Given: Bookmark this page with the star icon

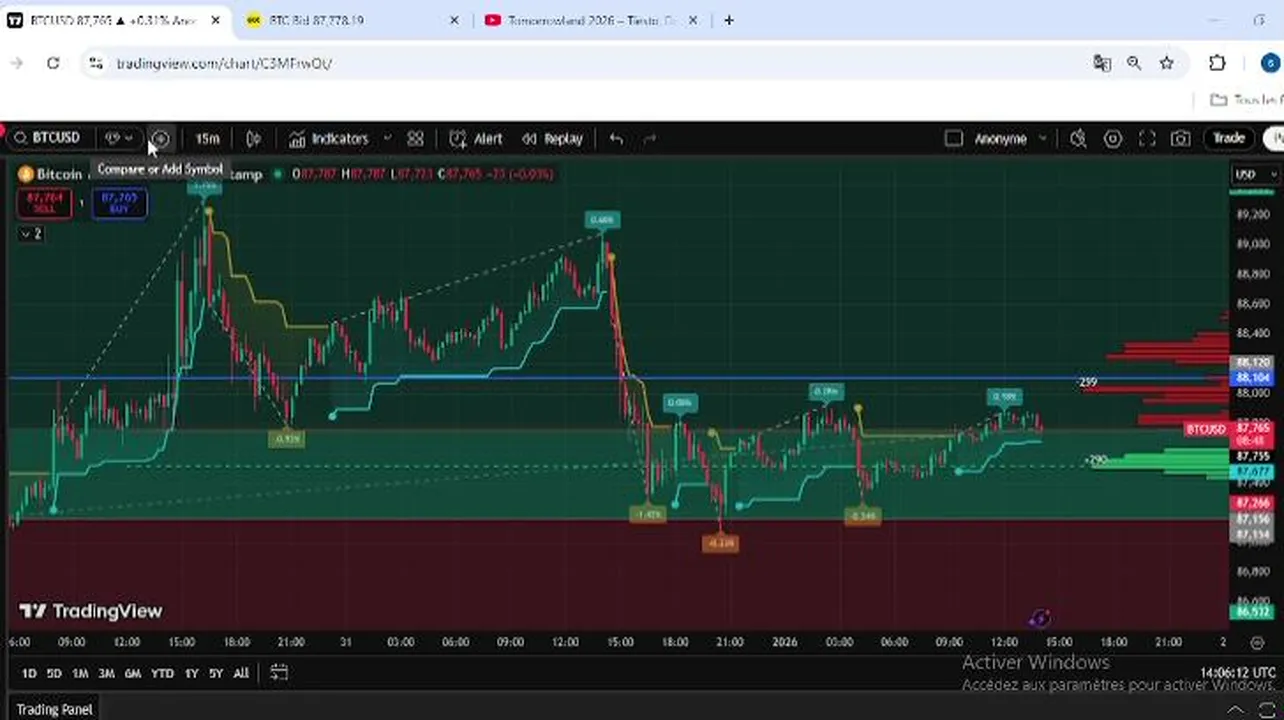Looking at the screenshot, I should point(1166,63).
